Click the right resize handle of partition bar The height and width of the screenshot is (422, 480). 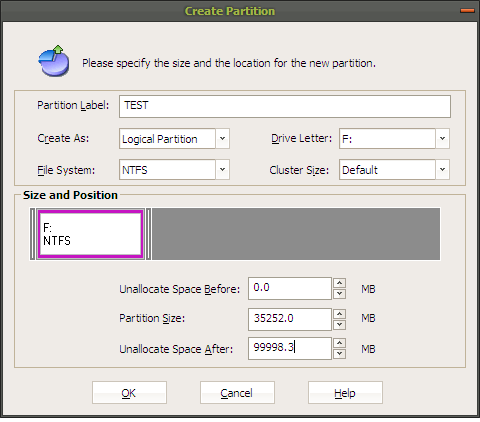coord(149,234)
